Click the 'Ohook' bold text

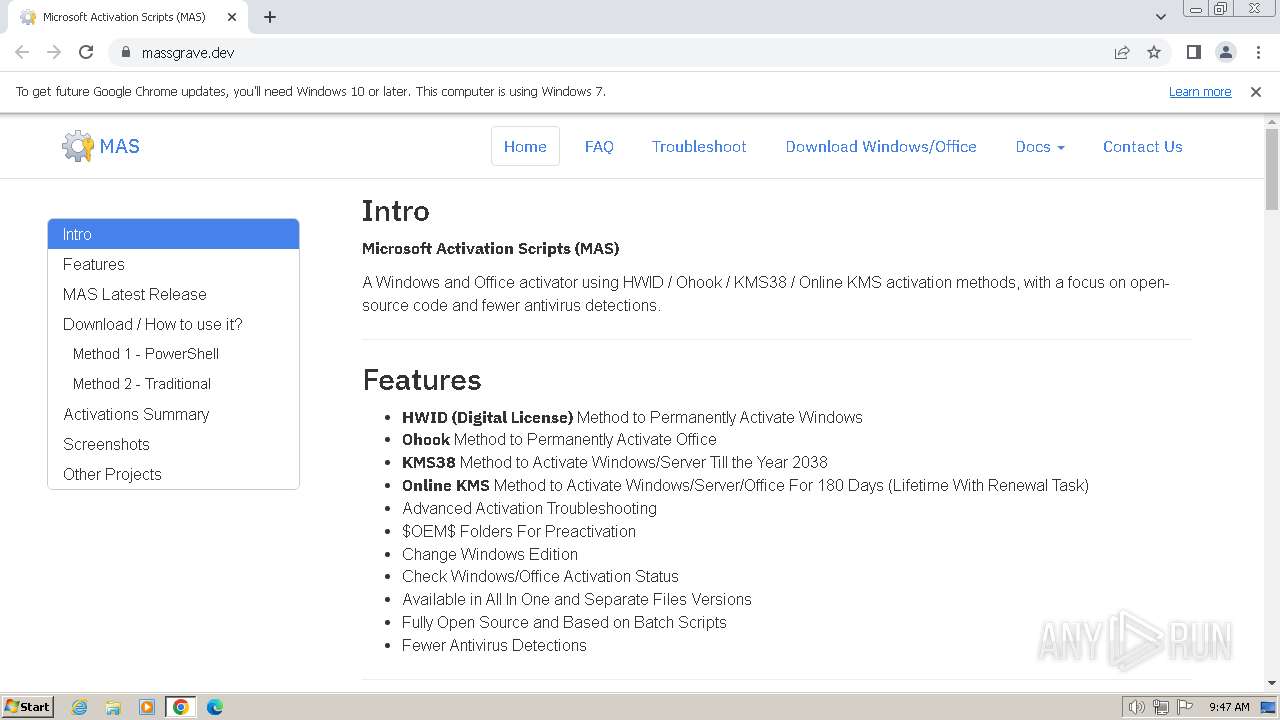(426, 439)
